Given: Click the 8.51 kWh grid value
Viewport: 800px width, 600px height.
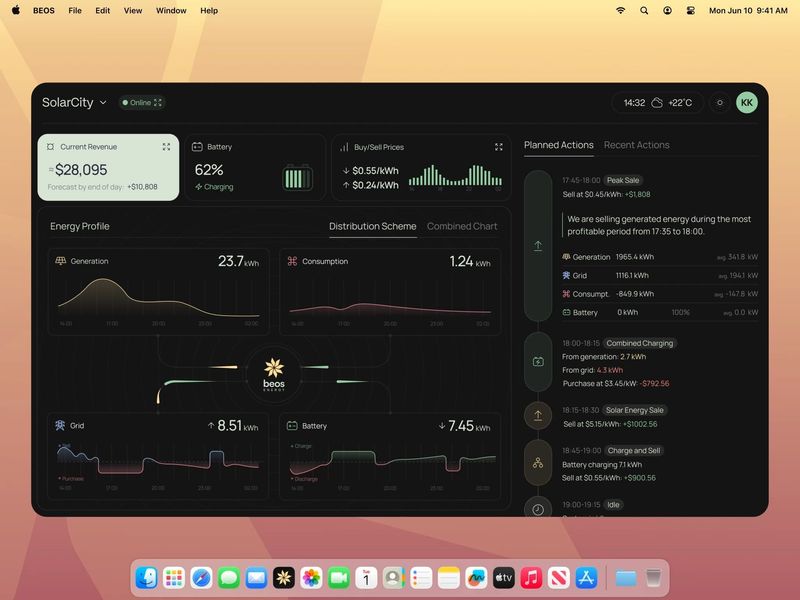Looking at the screenshot, I should coord(238,426).
